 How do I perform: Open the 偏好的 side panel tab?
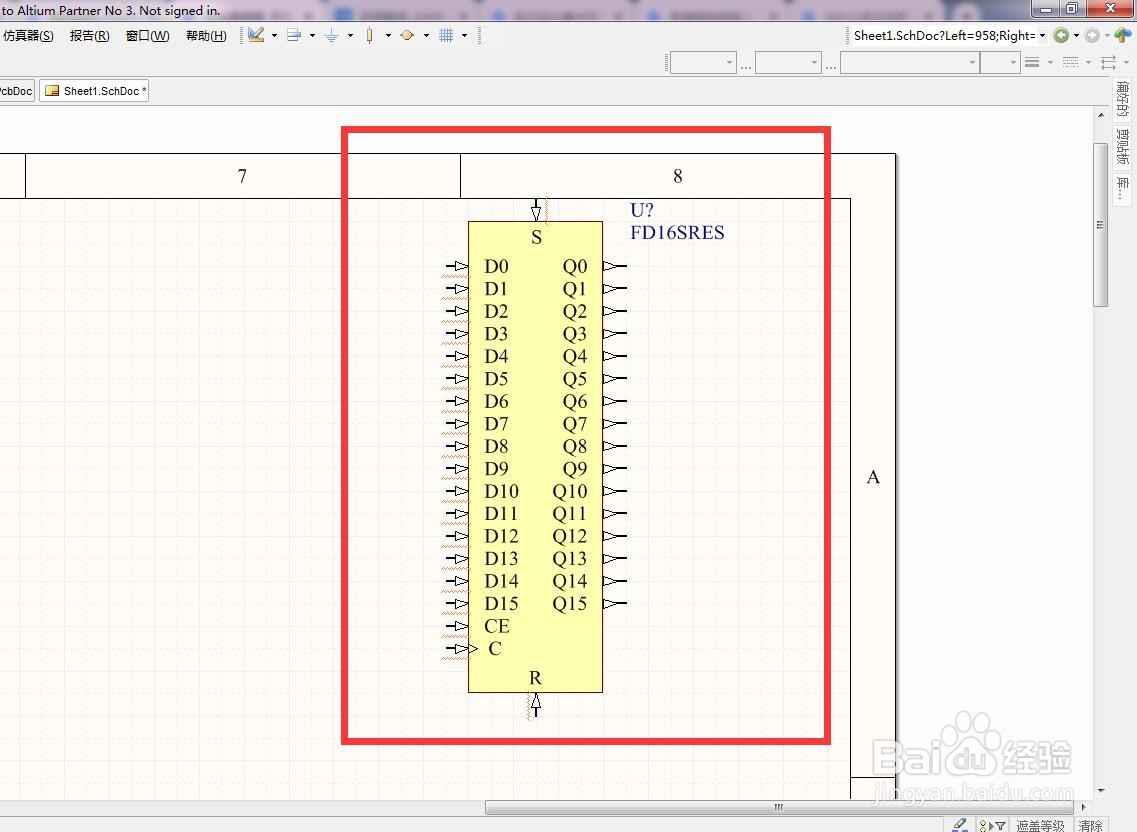pyautogui.click(x=1122, y=99)
